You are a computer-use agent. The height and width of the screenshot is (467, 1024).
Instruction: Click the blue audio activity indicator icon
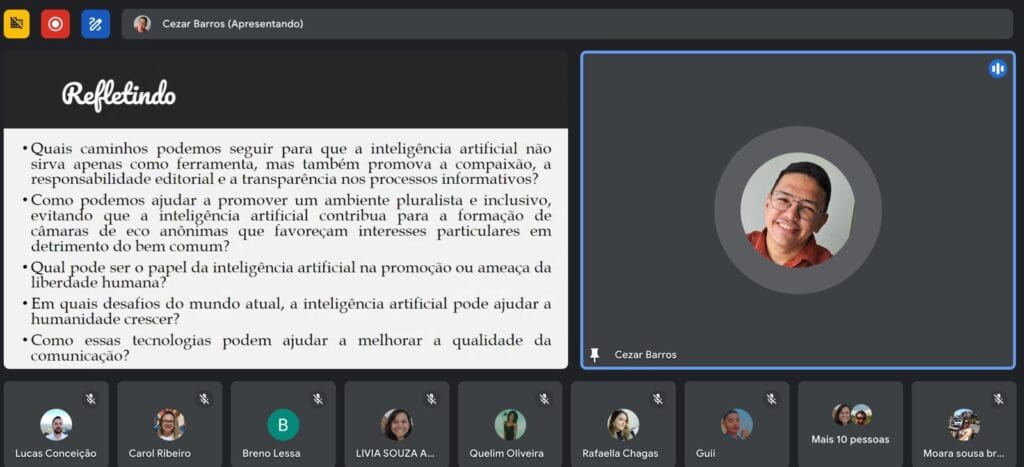tap(997, 68)
